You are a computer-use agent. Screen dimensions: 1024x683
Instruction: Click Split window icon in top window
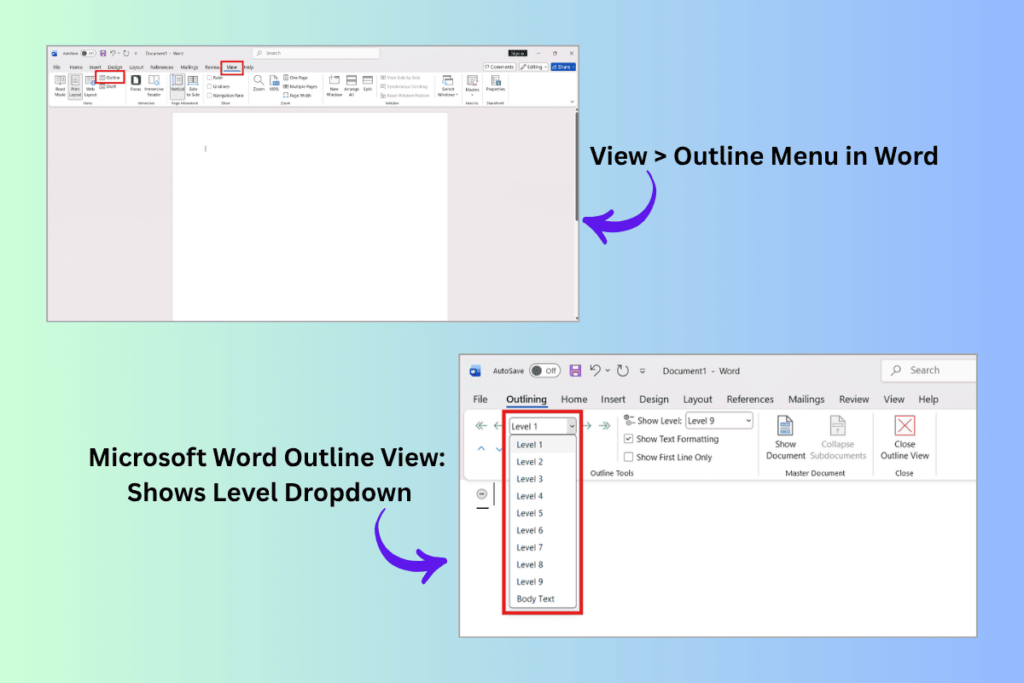point(368,83)
